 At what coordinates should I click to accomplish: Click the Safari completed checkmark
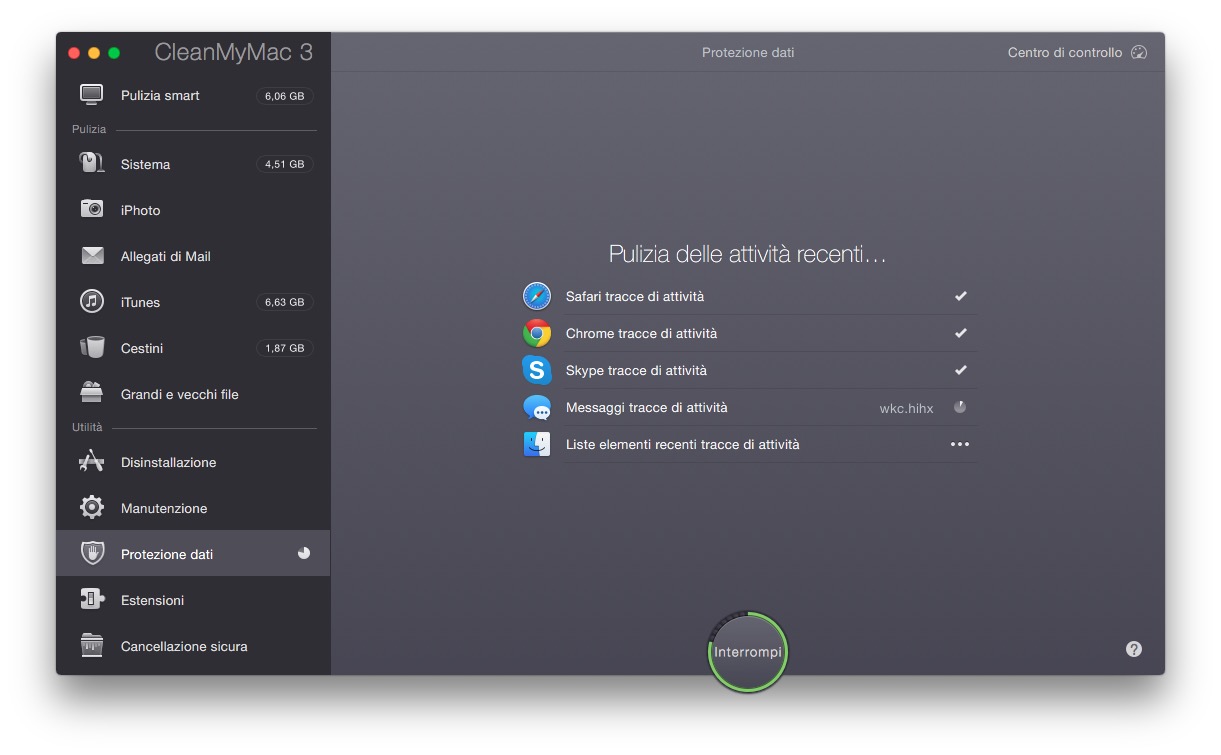[961, 296]
